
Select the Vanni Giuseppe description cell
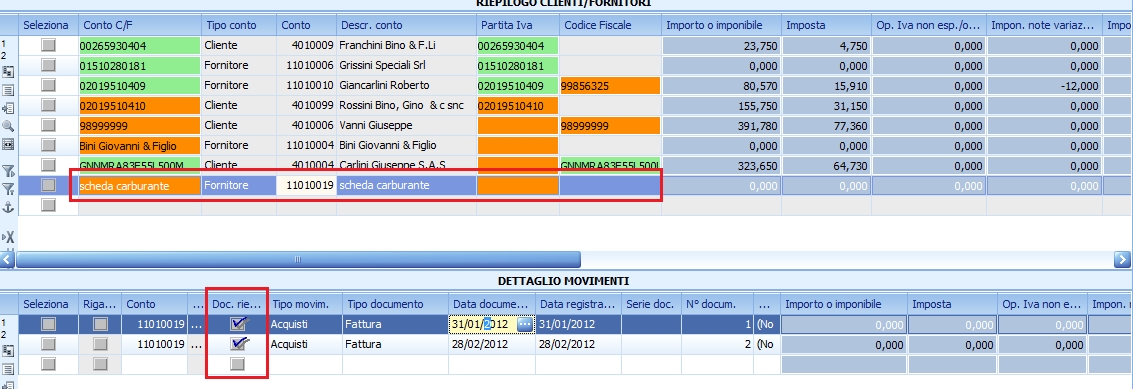click(406, 125)
